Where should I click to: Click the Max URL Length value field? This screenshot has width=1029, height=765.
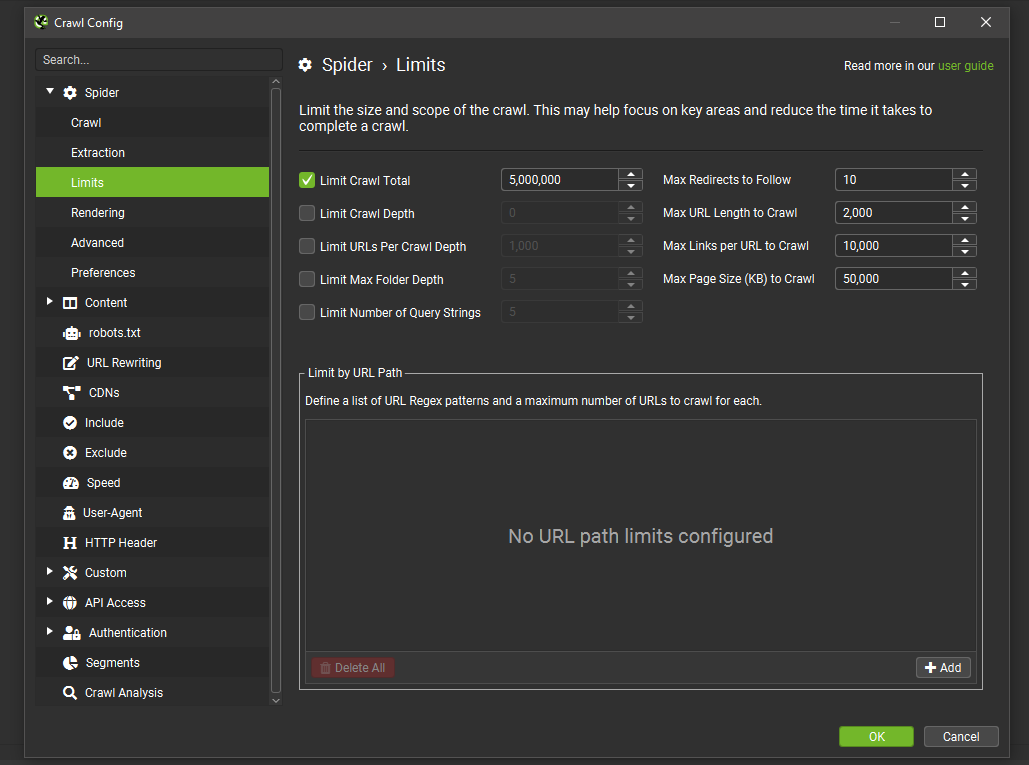[894, 213]
